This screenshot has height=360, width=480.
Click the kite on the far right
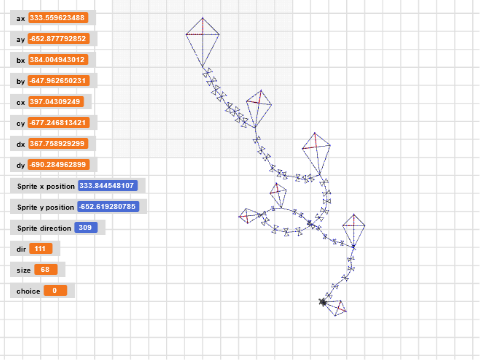point(354,231)
